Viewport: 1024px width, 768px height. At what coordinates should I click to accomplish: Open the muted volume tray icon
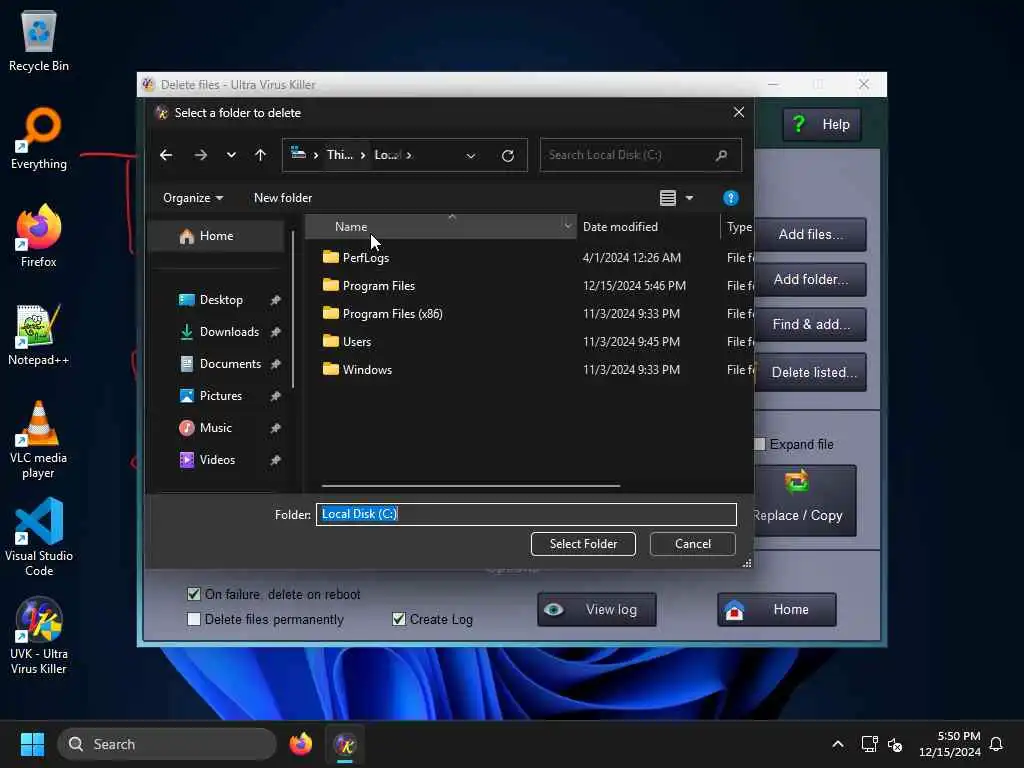pos(895,744)
